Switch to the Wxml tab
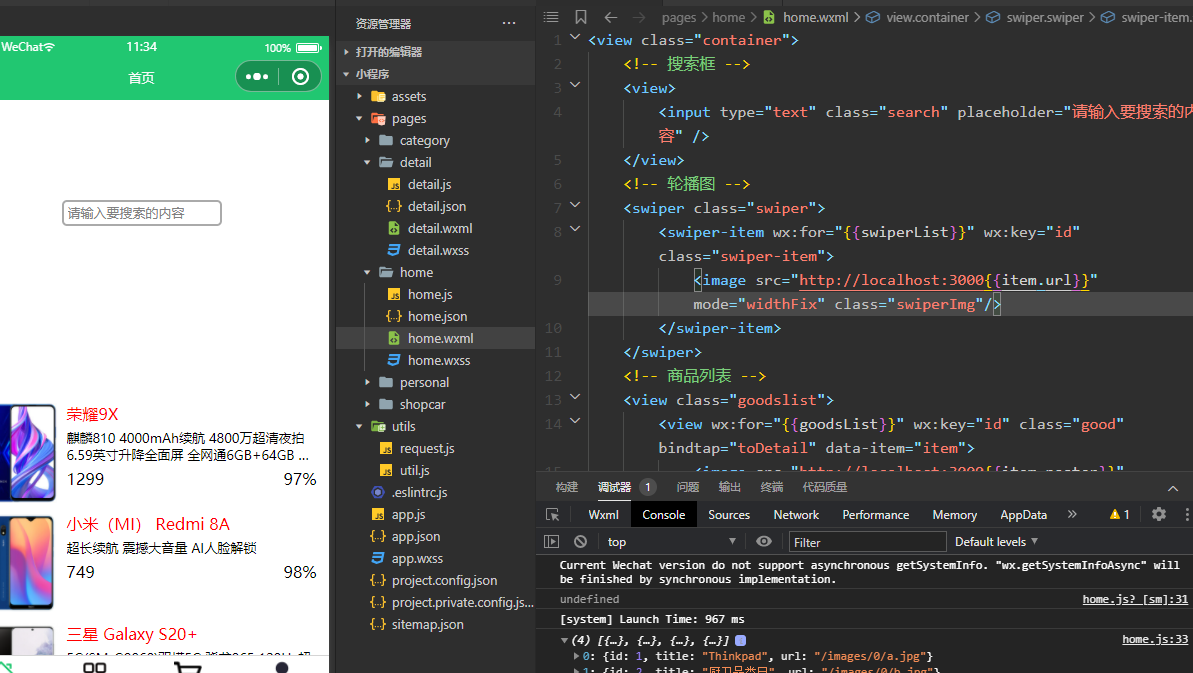The image size is (1193, 673). coord(603,515)
